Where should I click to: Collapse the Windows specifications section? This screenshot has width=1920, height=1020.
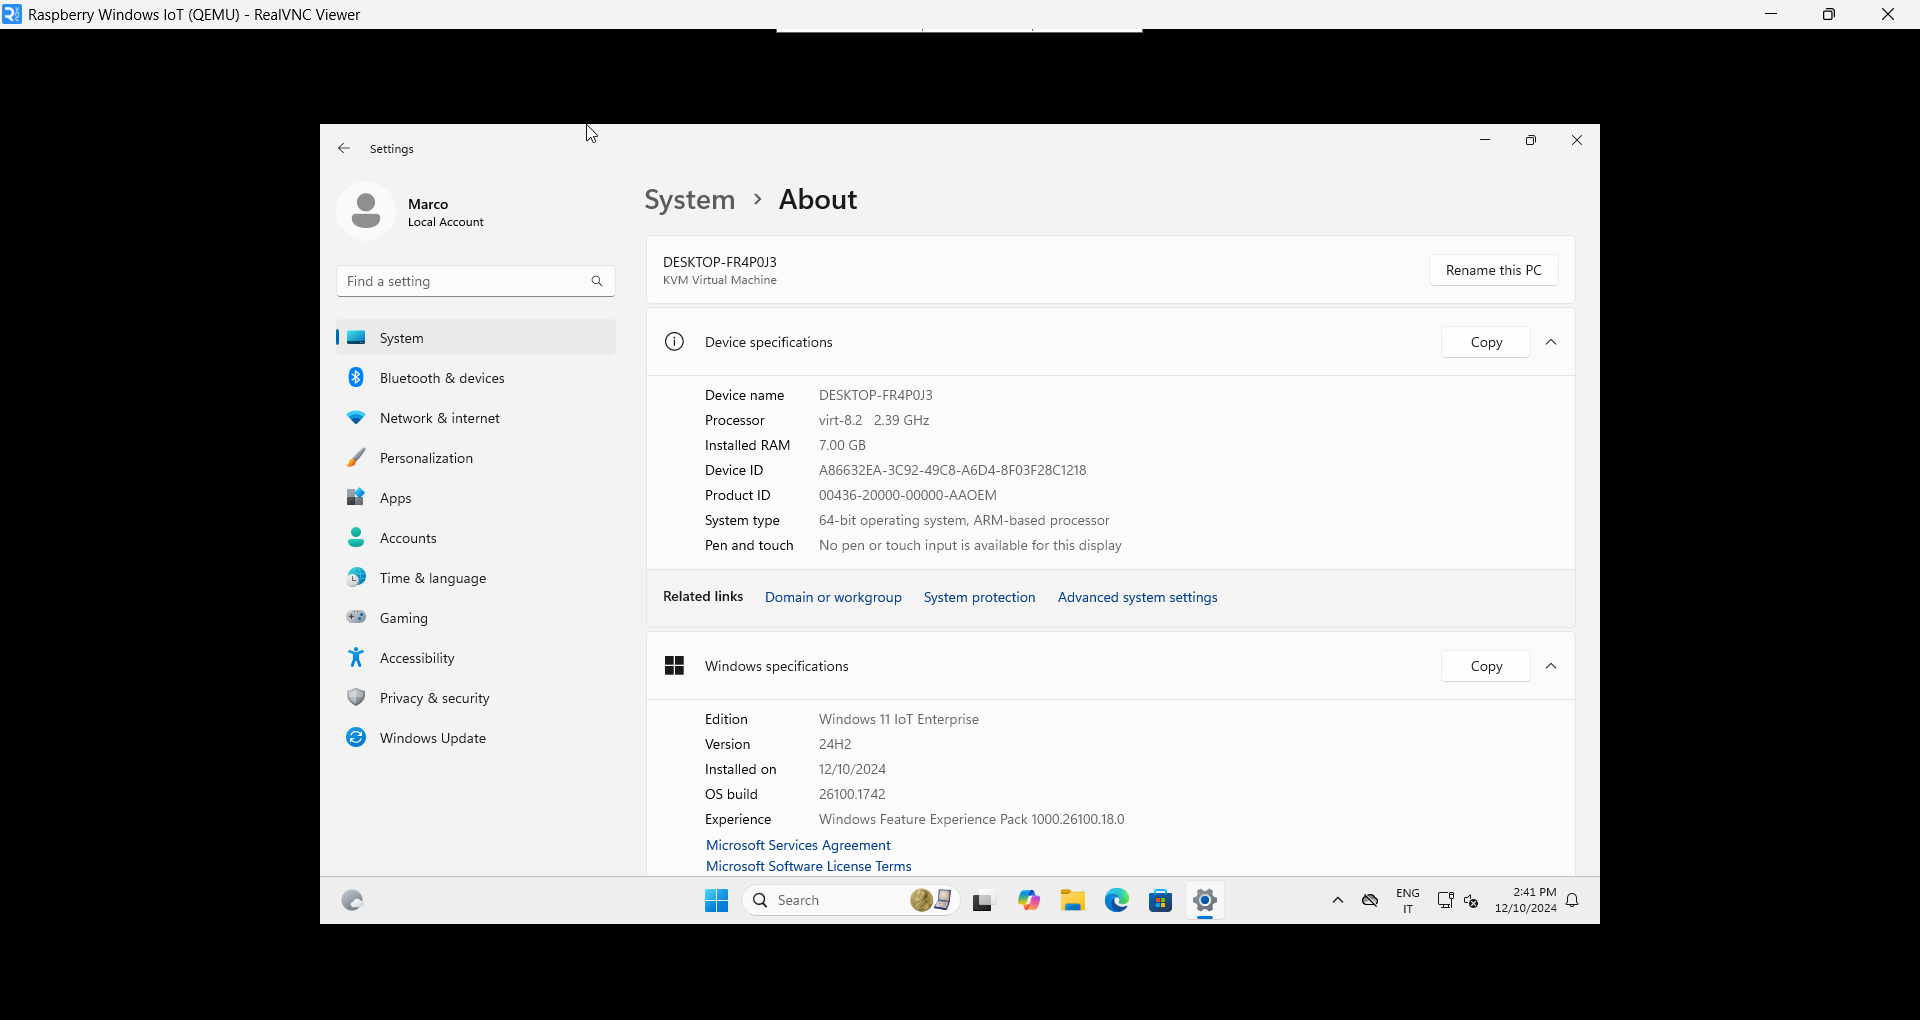point(1551,666)
